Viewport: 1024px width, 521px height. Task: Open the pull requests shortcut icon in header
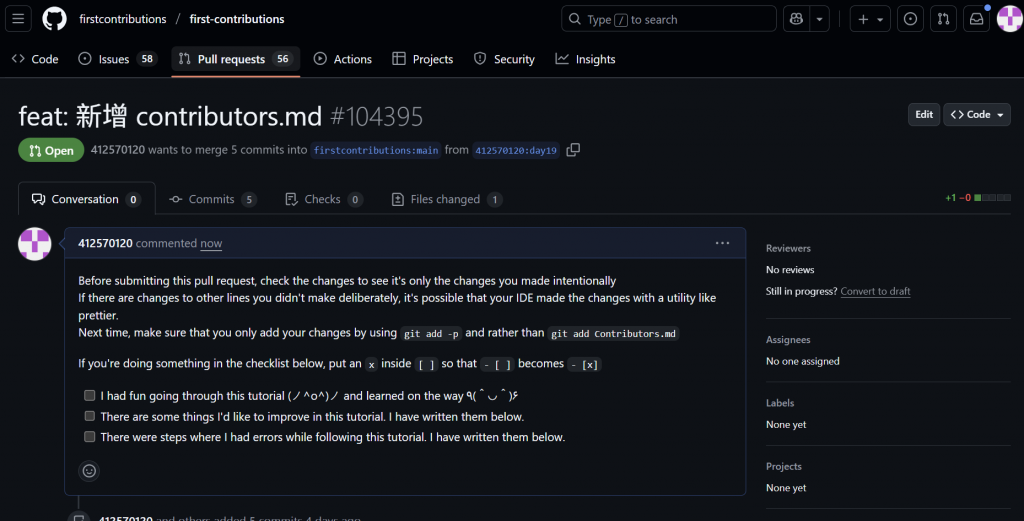(x=944, y=19)
